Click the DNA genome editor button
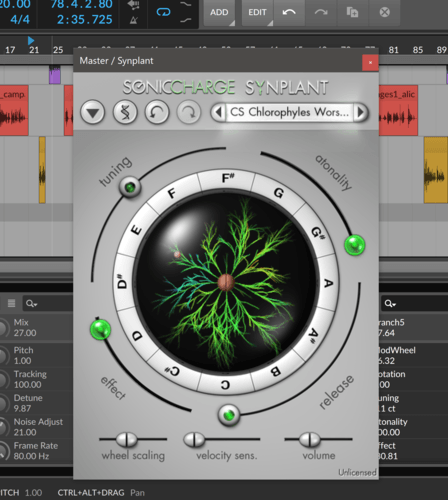Viewport: 448px width, 500px height. tap(125, 112)
